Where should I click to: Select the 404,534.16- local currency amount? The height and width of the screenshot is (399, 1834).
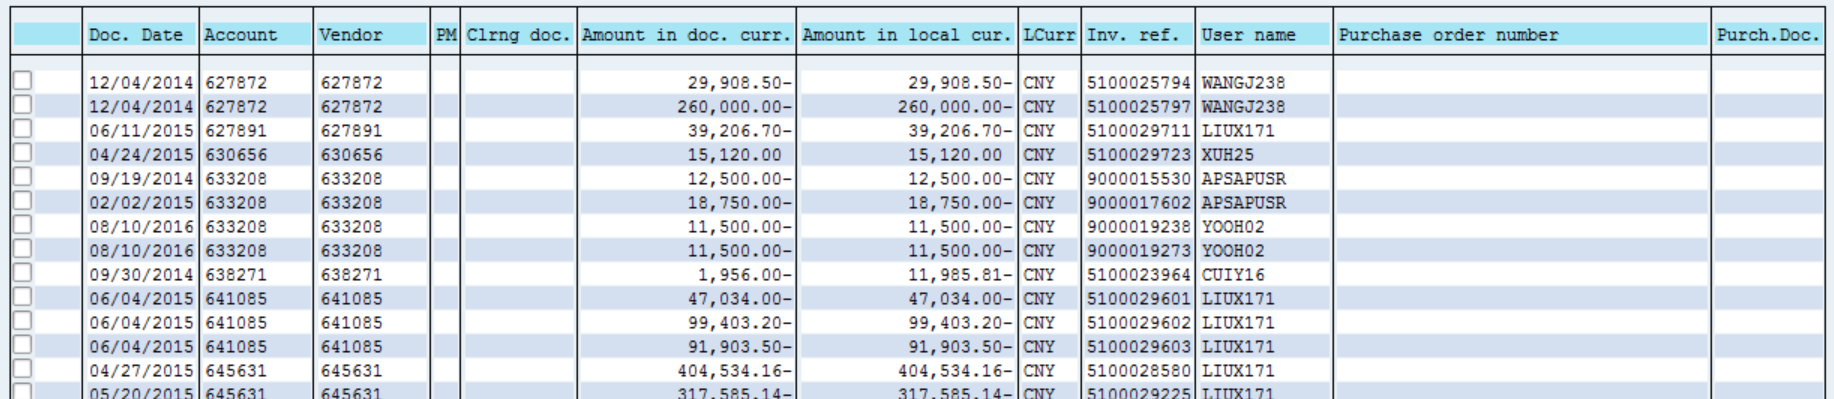point(955,371)
